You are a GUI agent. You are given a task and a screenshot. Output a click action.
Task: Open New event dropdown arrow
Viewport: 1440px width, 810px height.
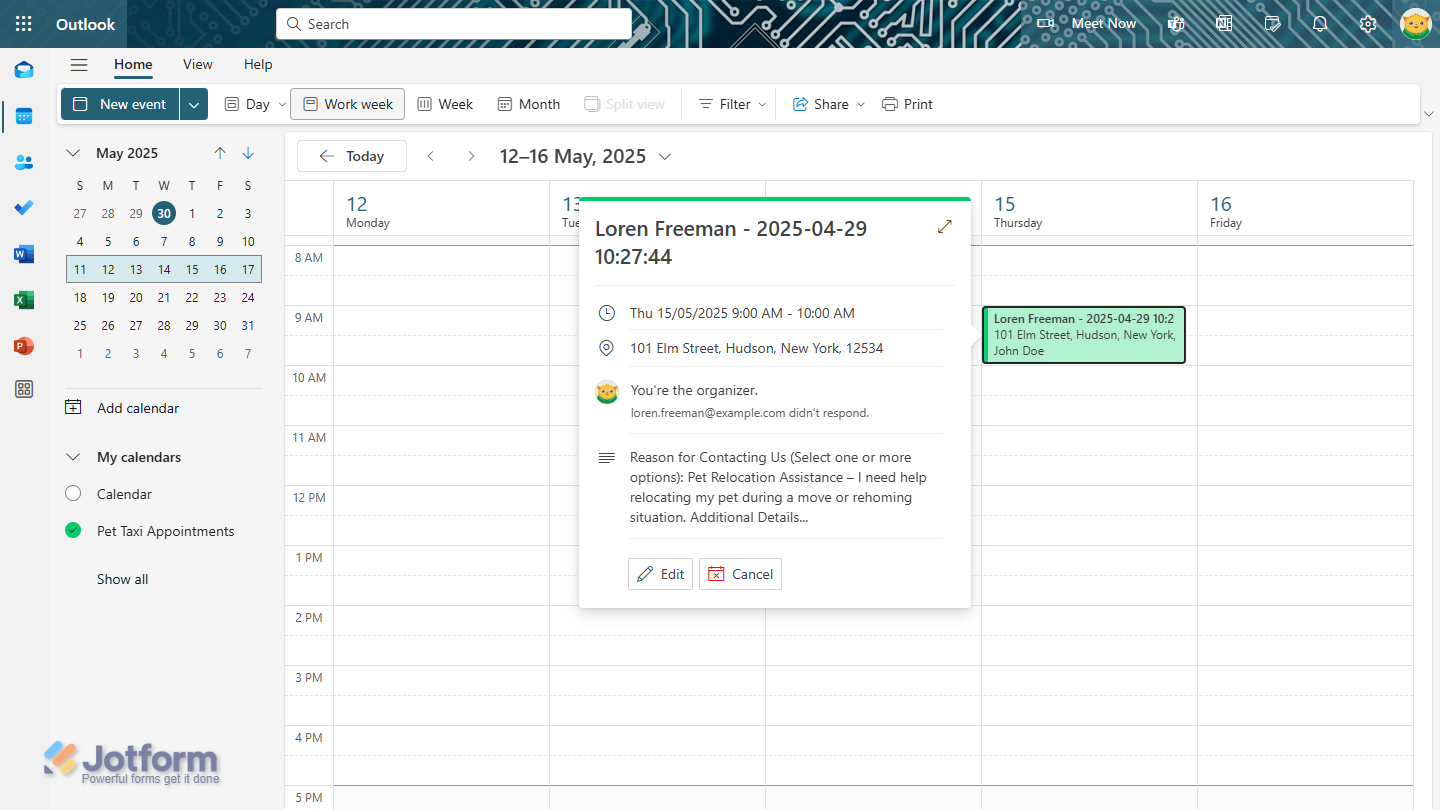point(194,104)
